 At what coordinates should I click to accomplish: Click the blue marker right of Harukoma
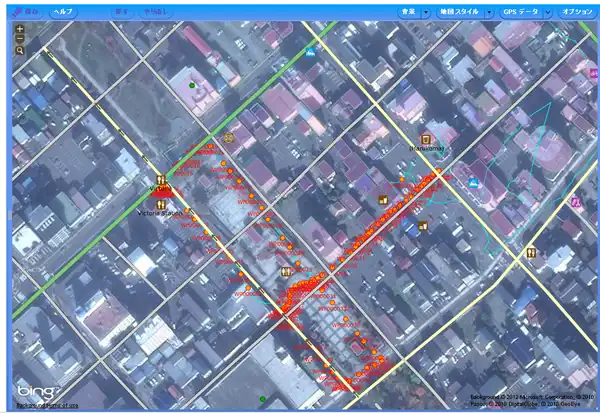(473, 182)
